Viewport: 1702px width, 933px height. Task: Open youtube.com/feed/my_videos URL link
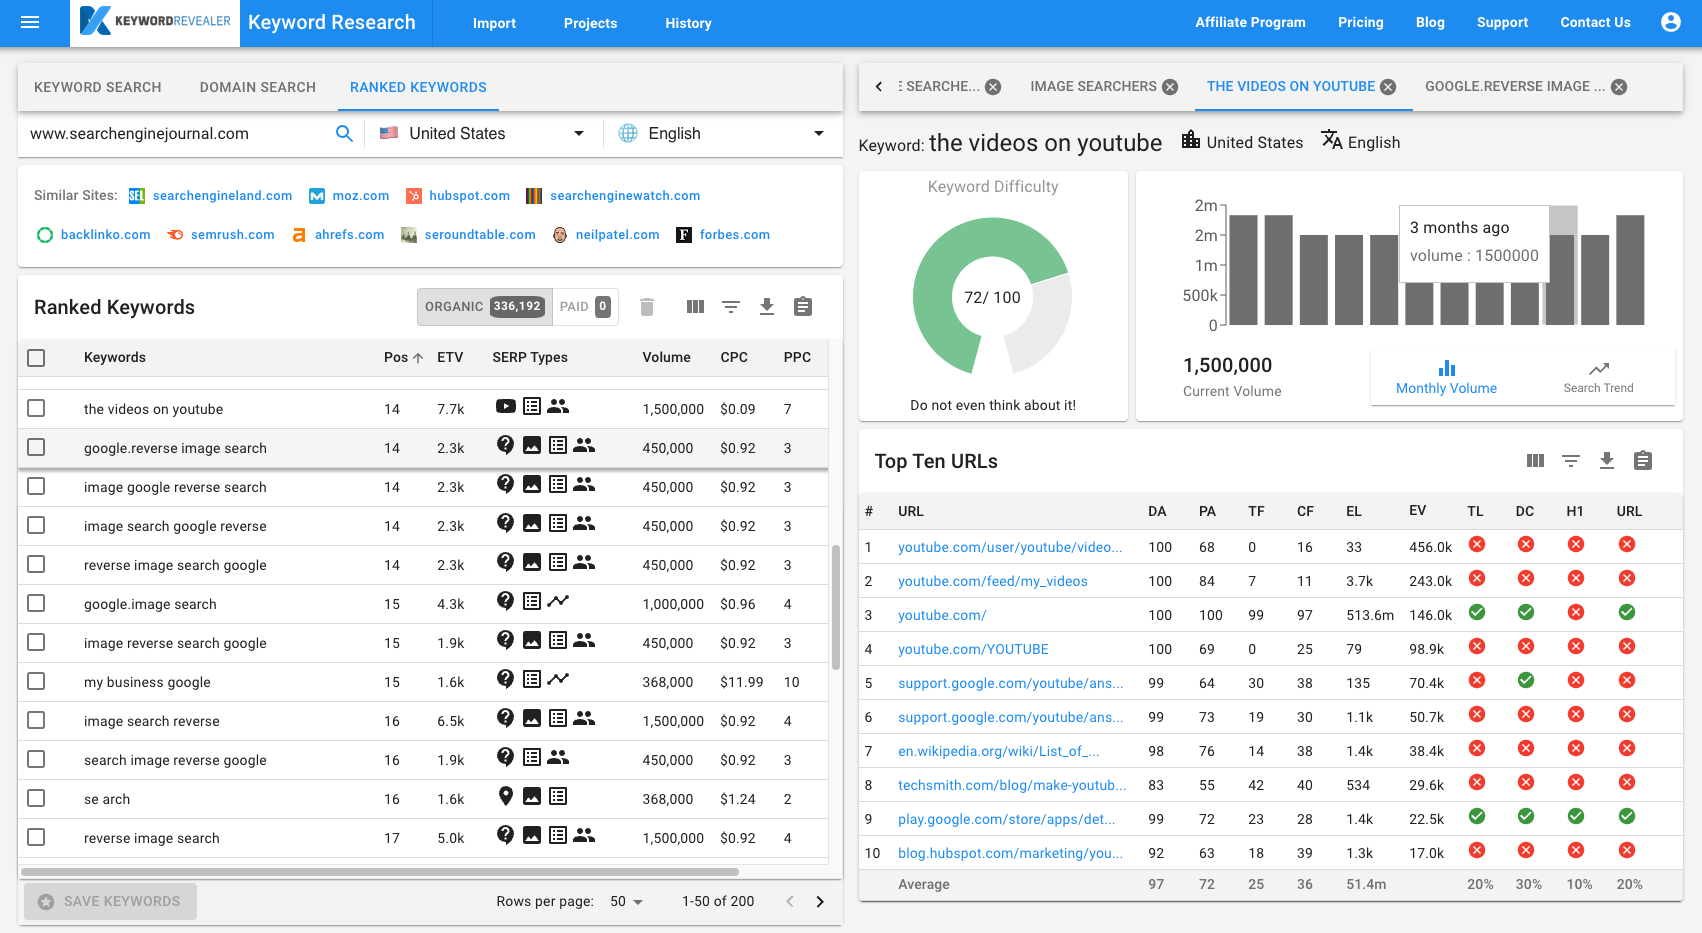(992, 581)
